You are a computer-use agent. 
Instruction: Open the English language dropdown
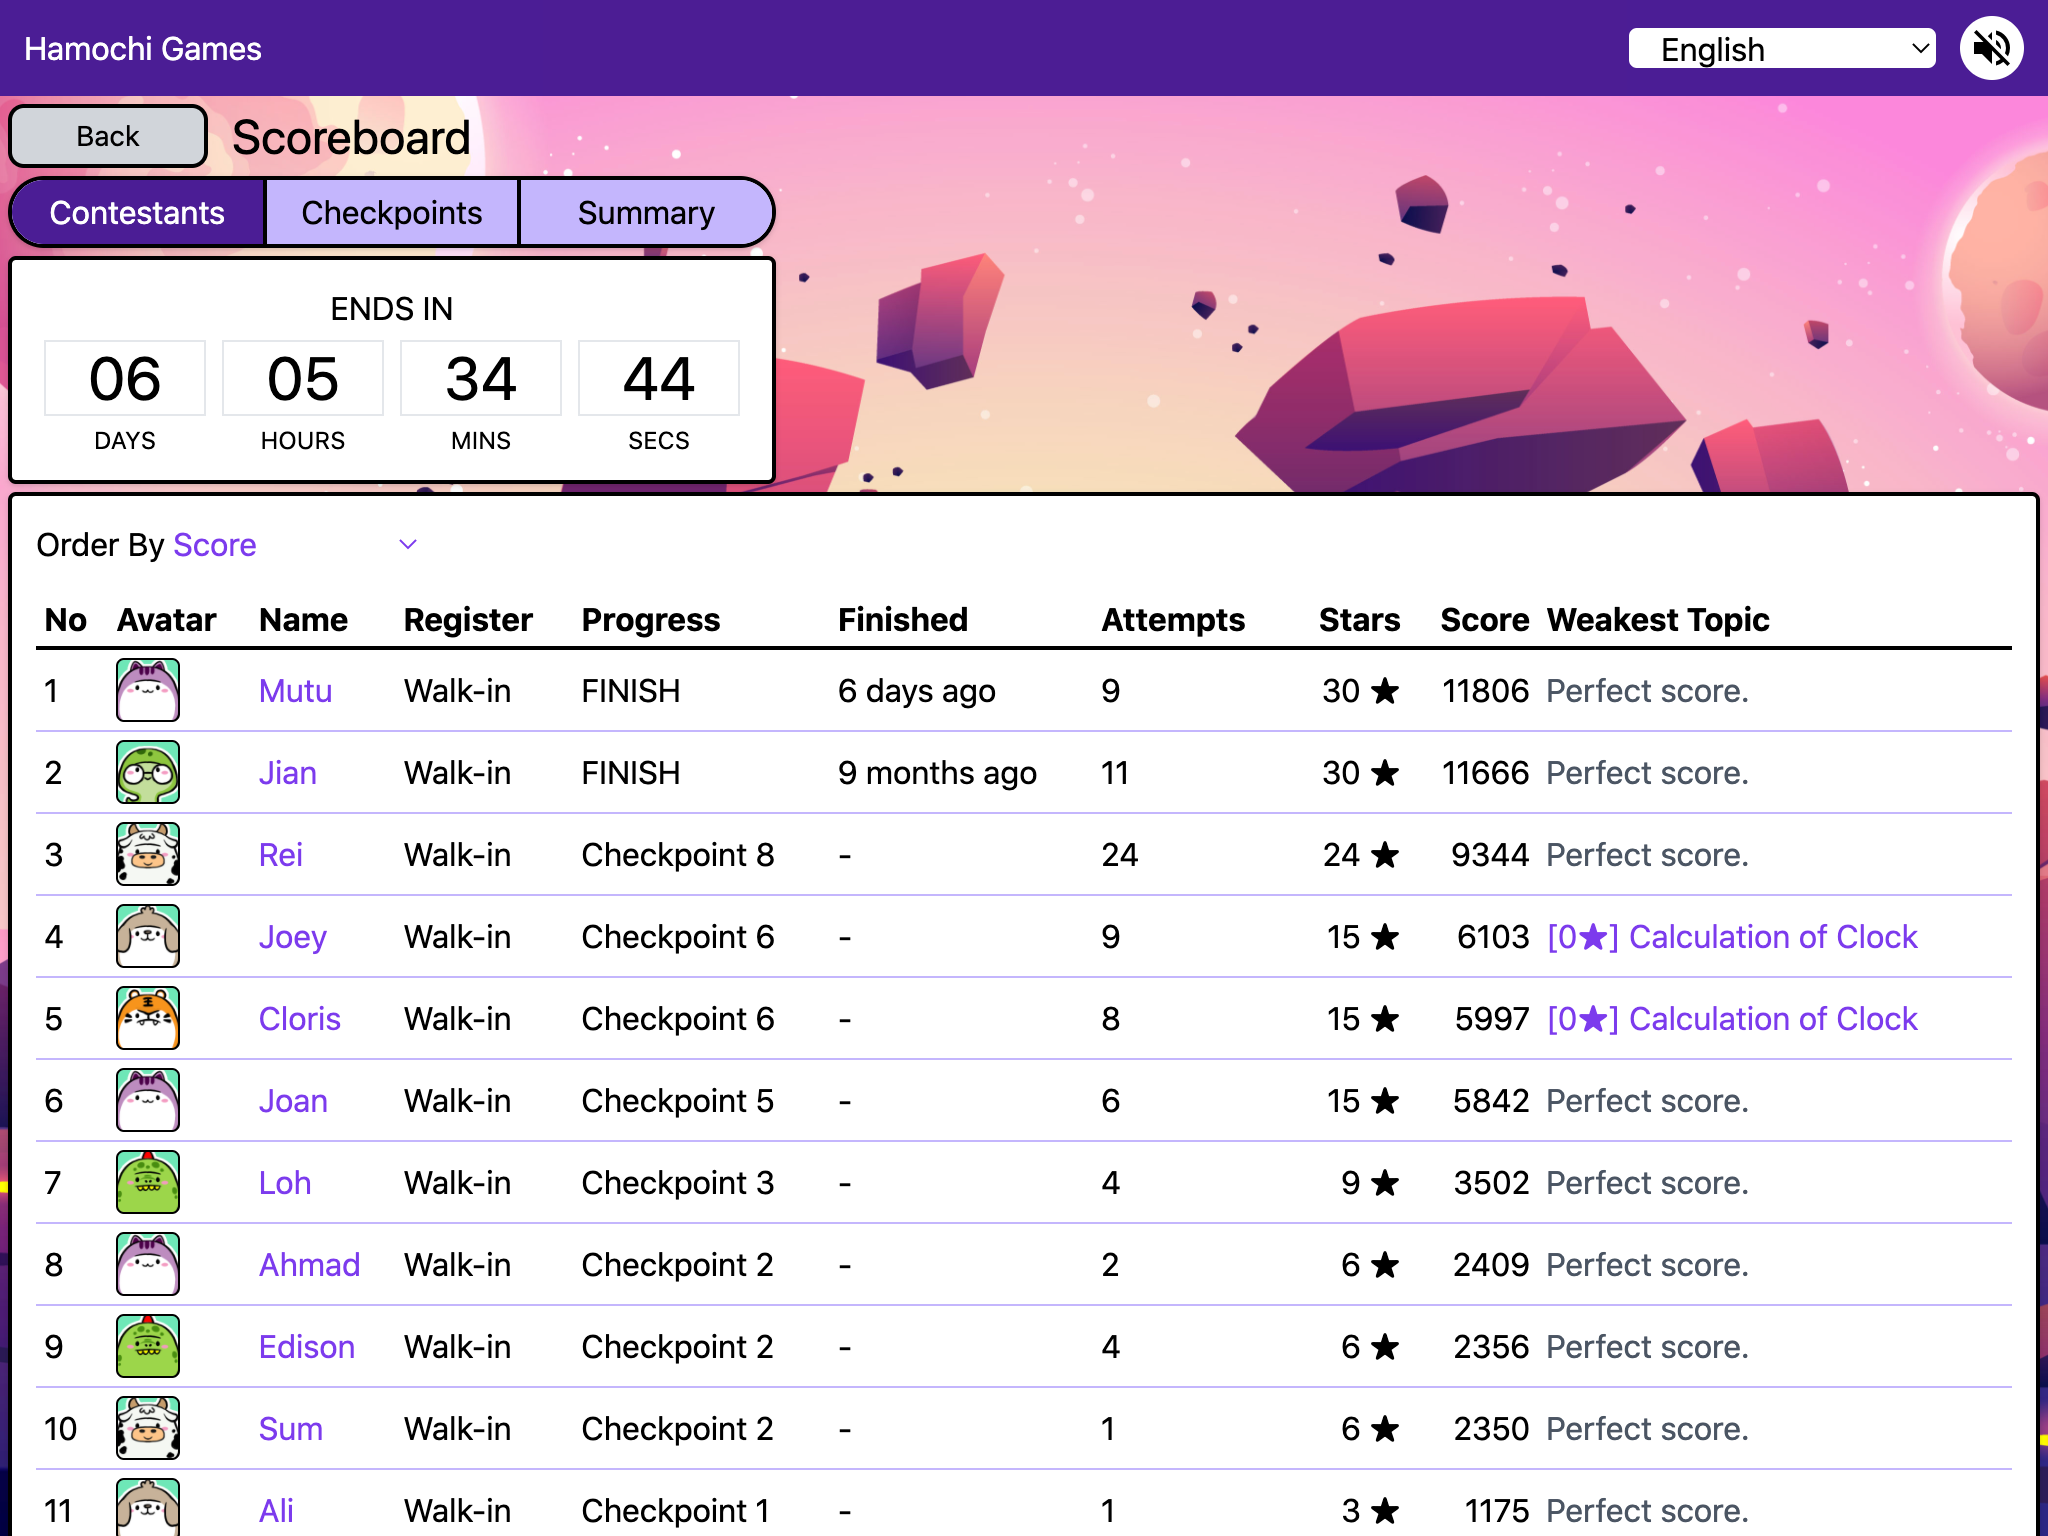1781,49
